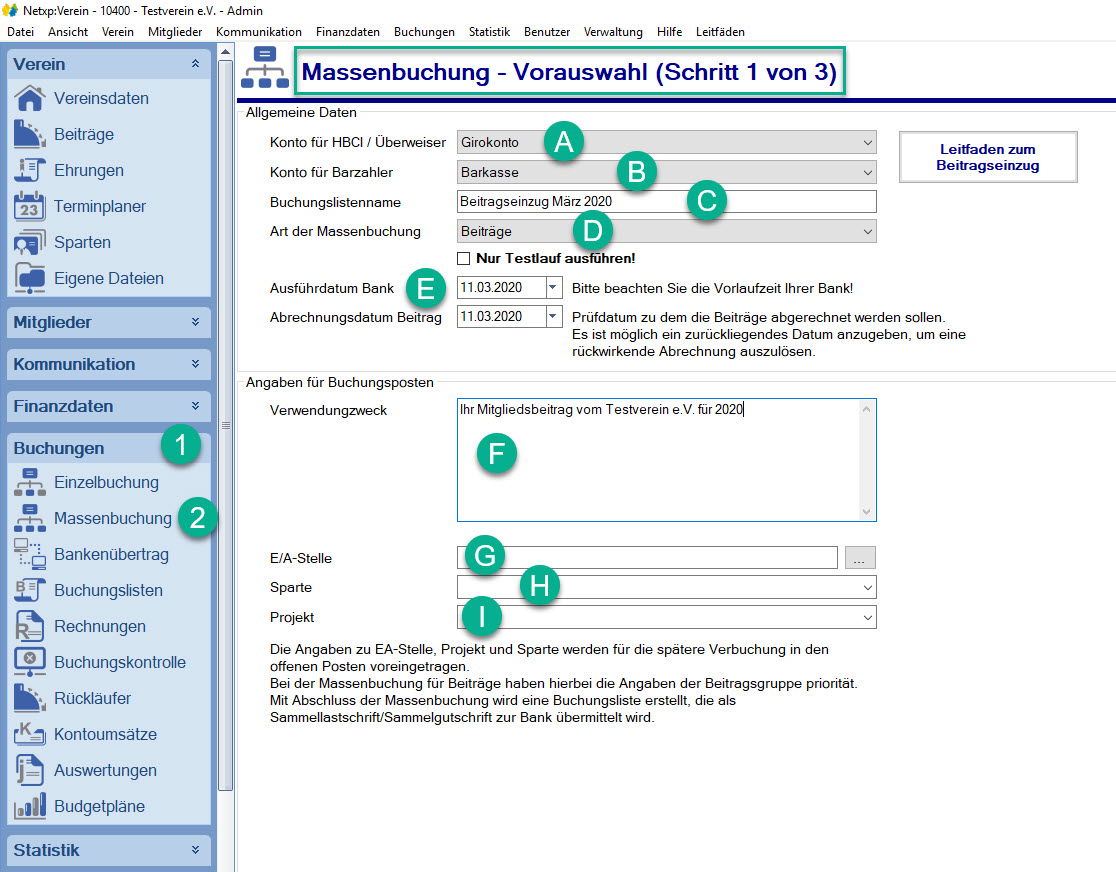
Task: Collapse the Verein sidebar section
Action: tap(195, 64)
